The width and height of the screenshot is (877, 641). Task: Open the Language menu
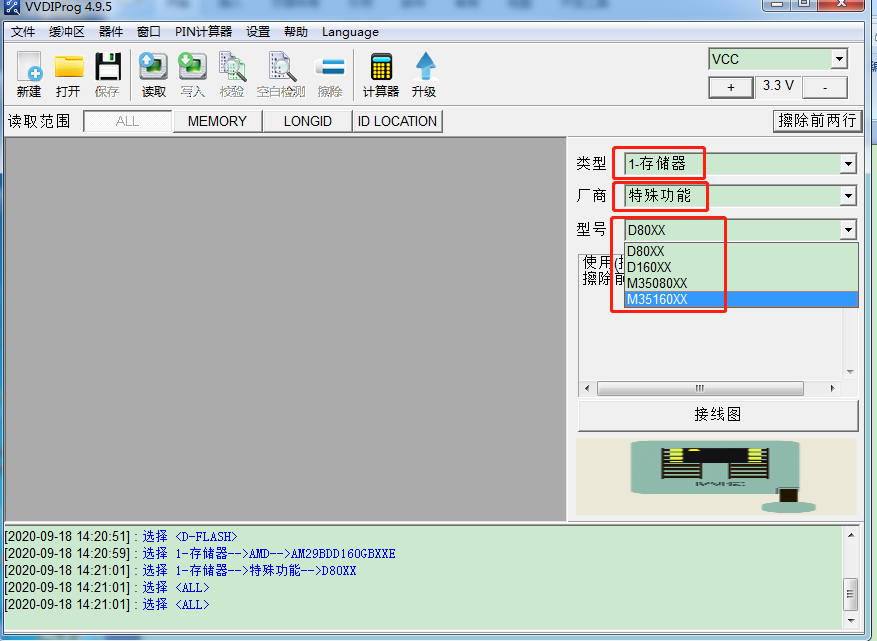(350, 32)
